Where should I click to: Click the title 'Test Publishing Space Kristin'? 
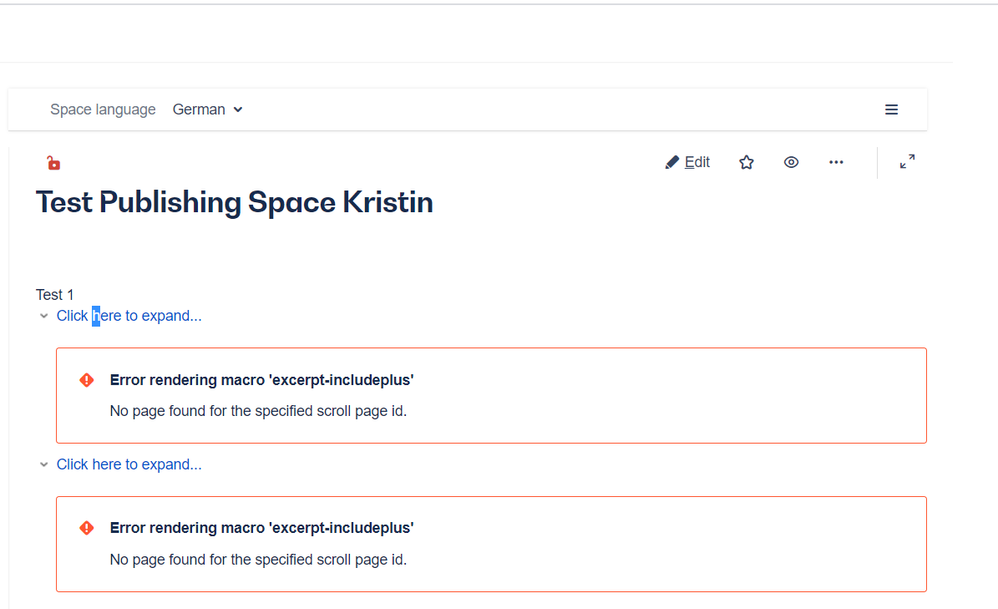(234, 202)
